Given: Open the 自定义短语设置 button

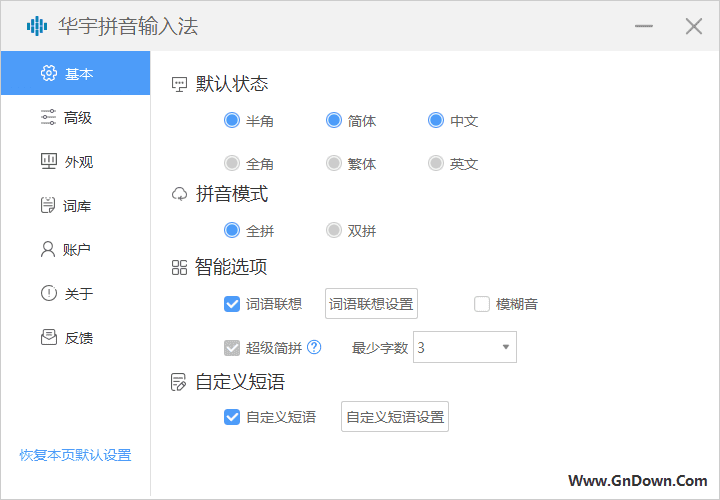Looking at the screenshot, I should click(x=395, y=417).
